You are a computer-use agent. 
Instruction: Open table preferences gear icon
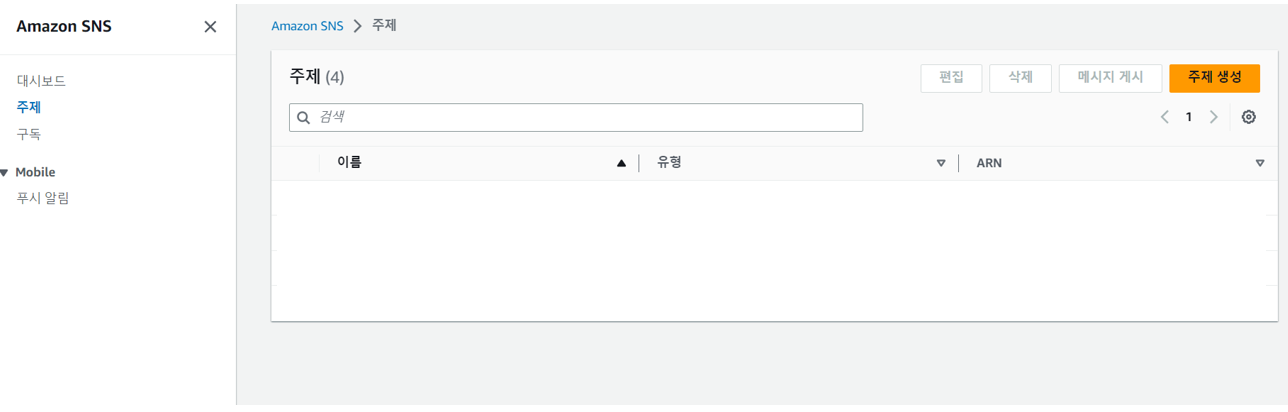(1248, 117)
